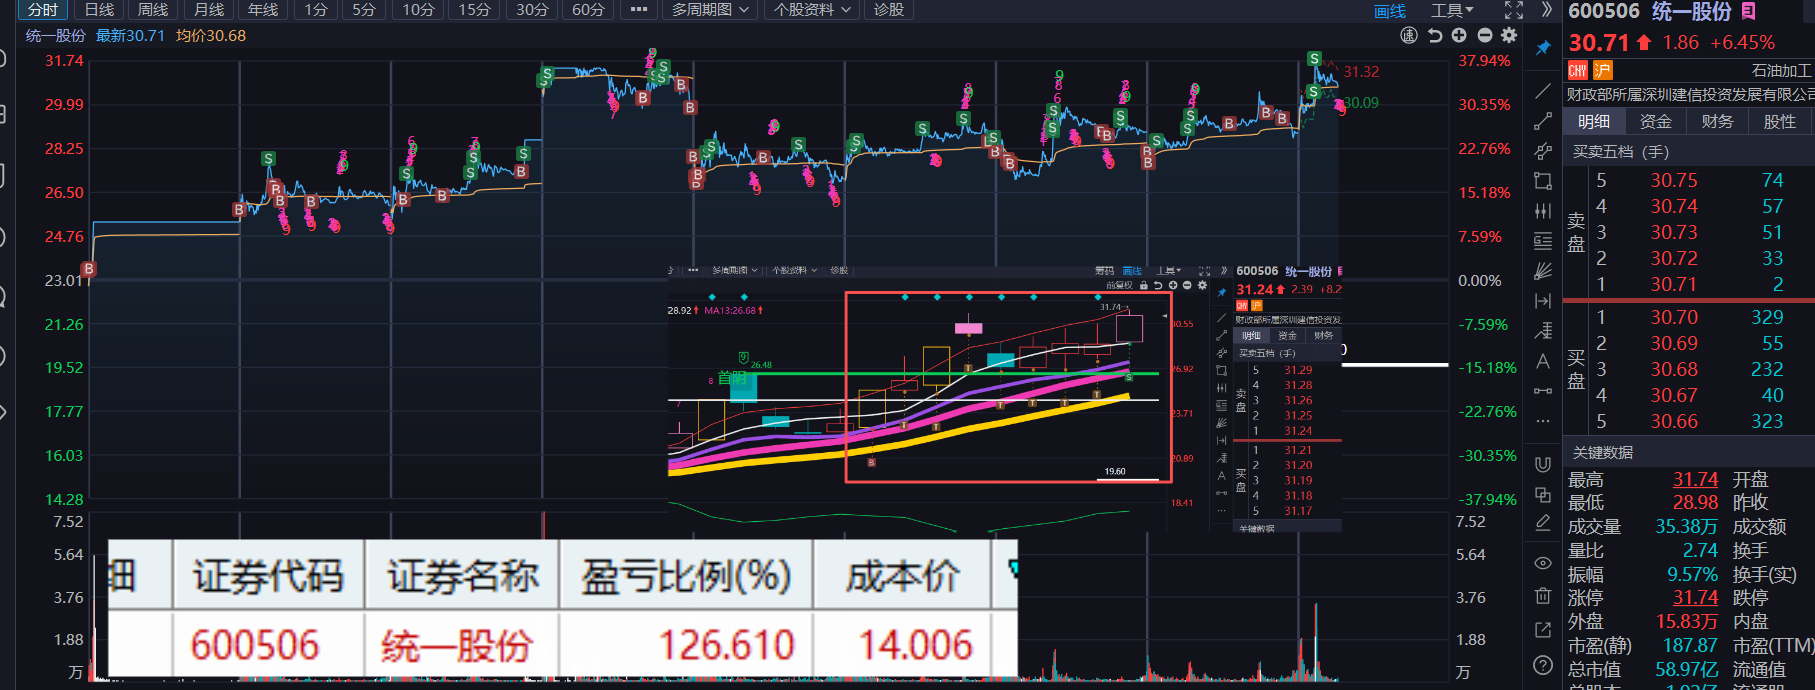
Task: Open the 股性 tab in right panel
Action: click(1779, 121)
